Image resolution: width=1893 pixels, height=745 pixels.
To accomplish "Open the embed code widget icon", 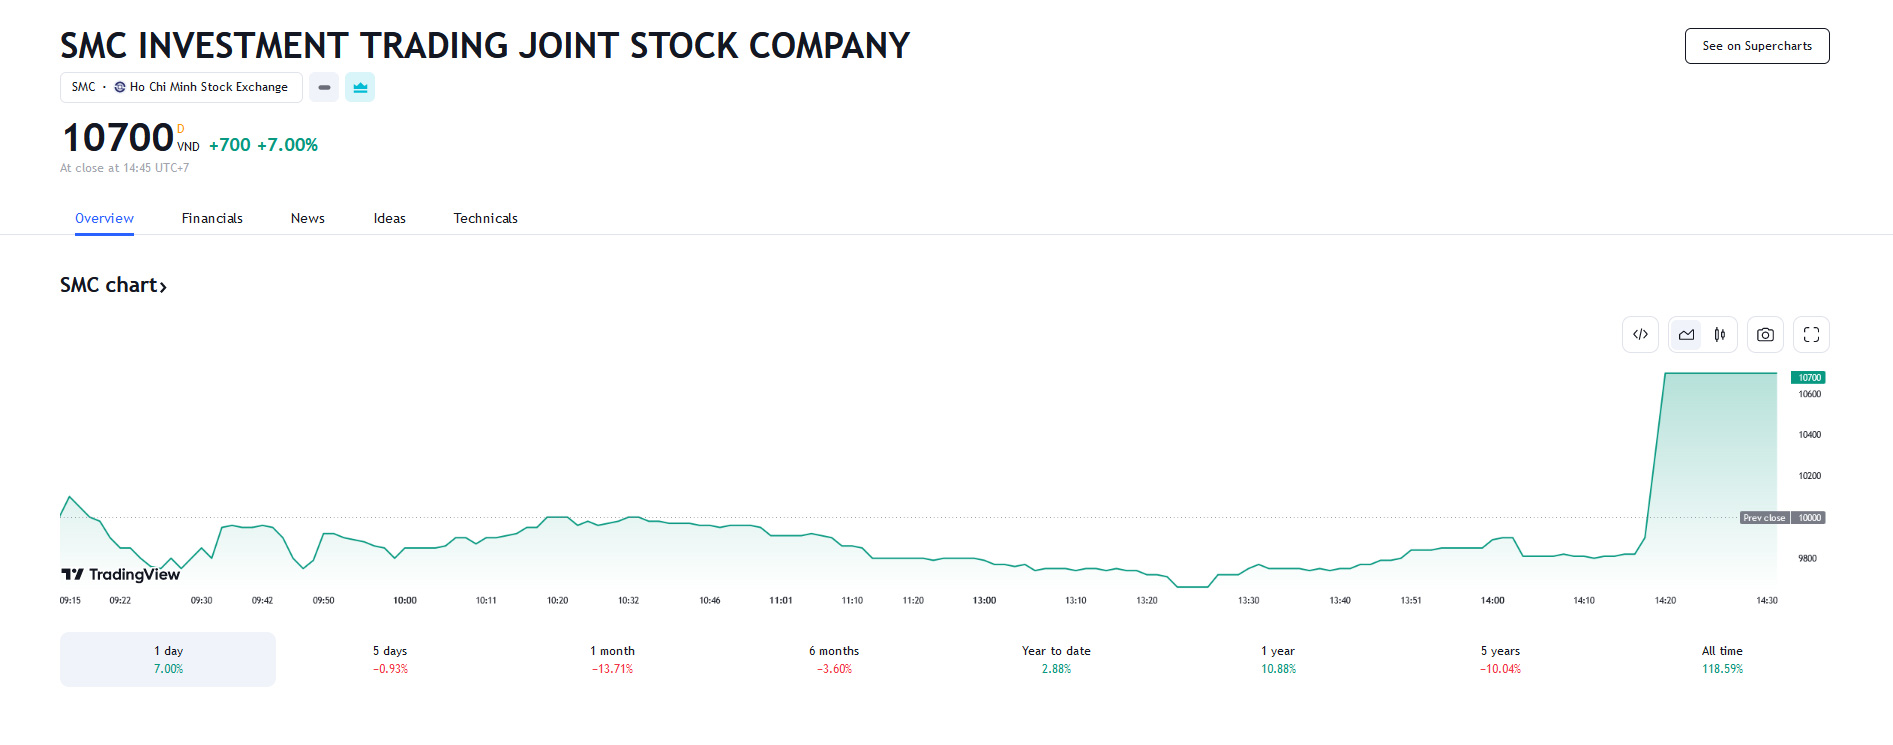I will [x=1640, y=335].
